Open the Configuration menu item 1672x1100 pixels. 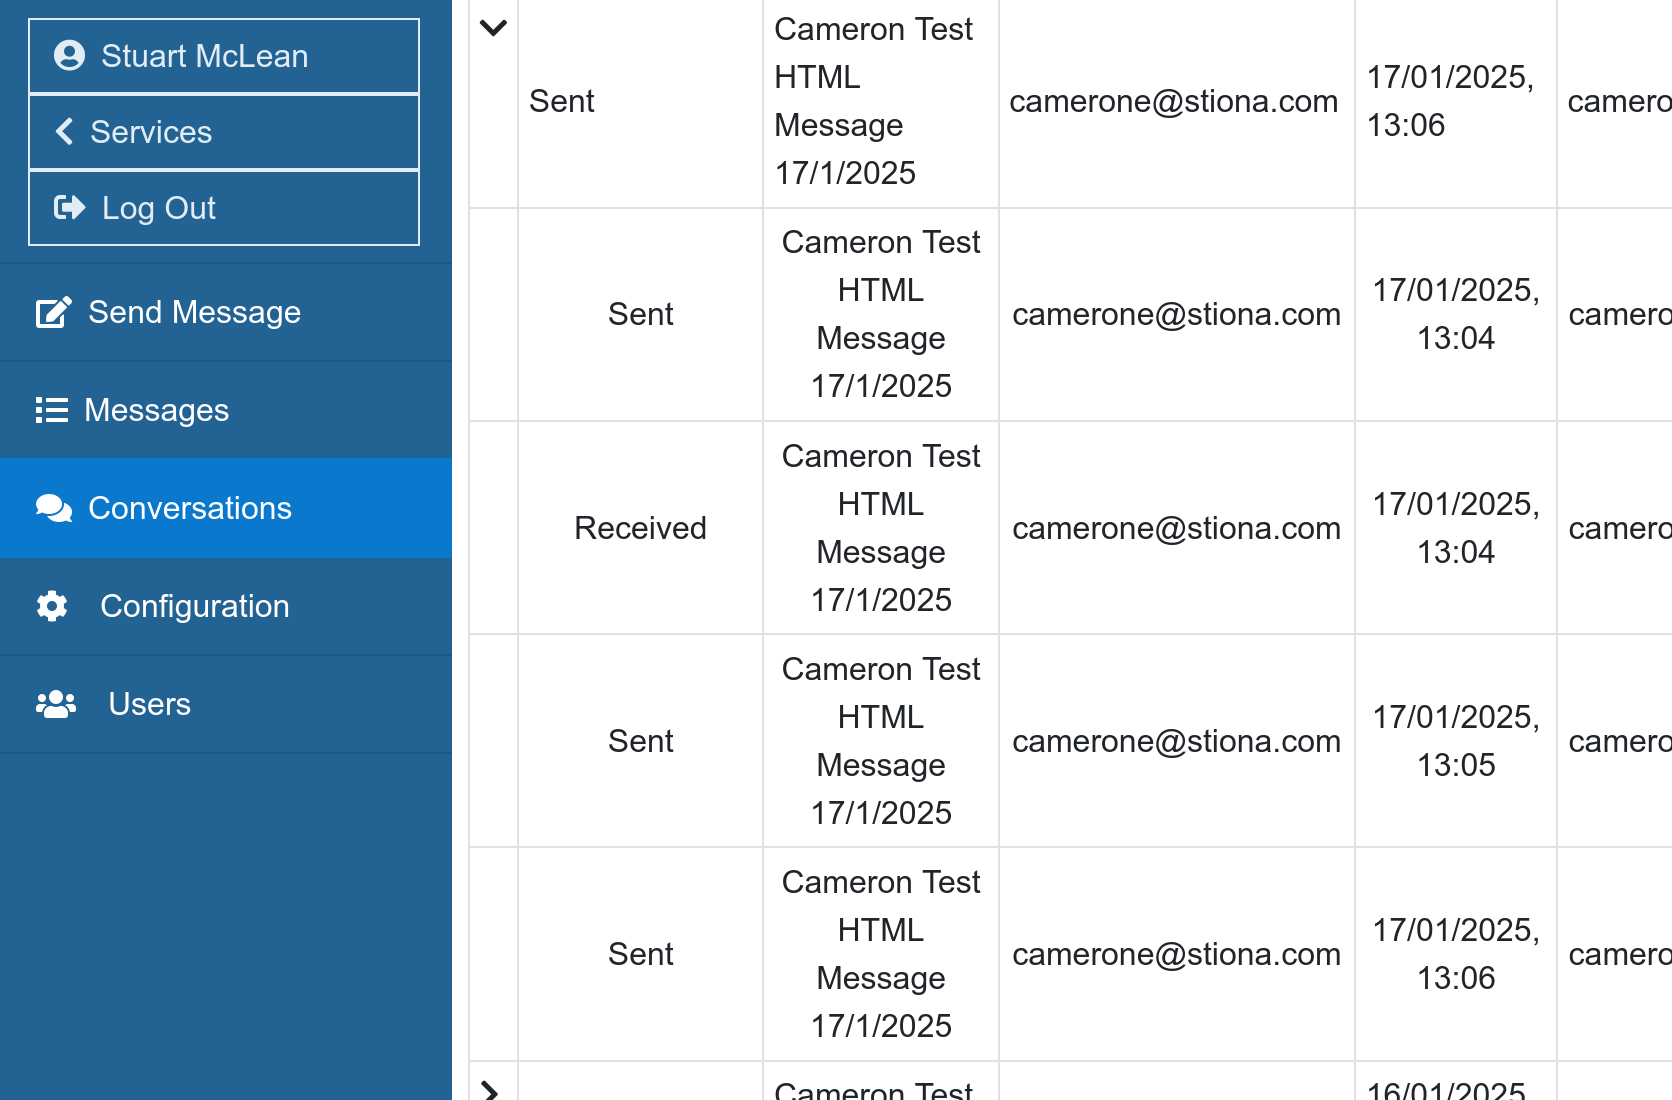coord(226,606)
